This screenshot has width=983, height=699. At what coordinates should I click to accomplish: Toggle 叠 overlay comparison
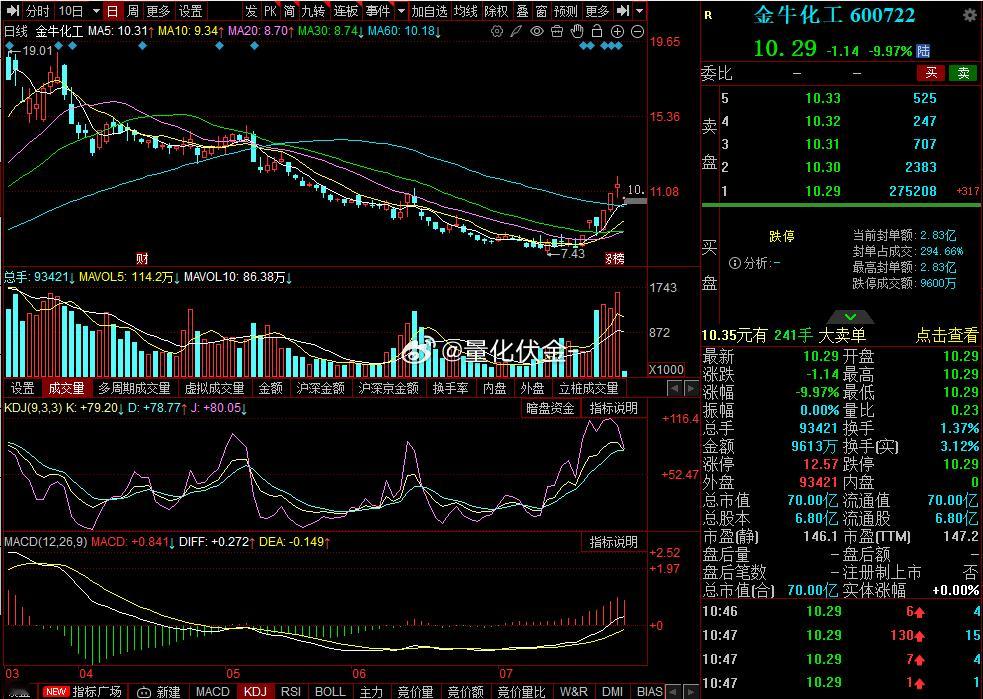click(522, 11)
